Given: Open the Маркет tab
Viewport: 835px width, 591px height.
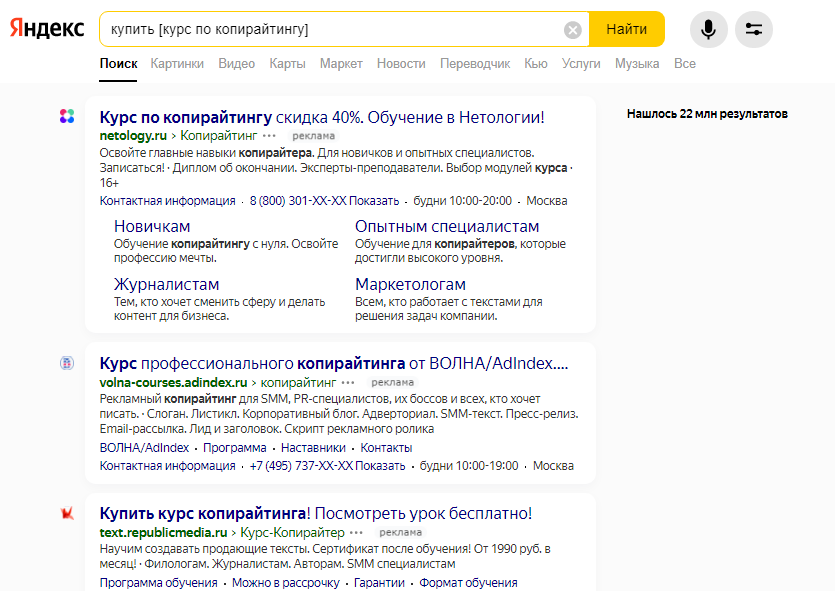Looking at the screenshot, I should (341, 64).
